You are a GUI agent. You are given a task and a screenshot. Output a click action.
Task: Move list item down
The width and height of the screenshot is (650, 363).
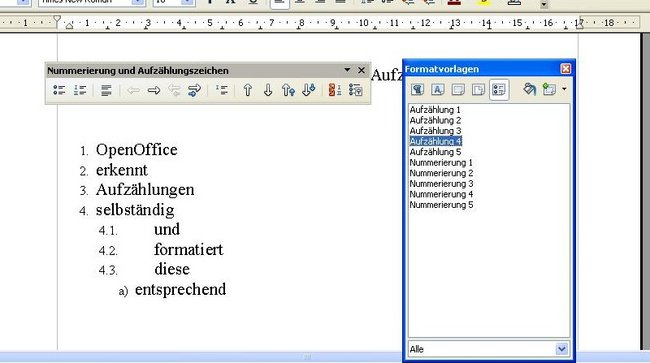coord(268,90)
